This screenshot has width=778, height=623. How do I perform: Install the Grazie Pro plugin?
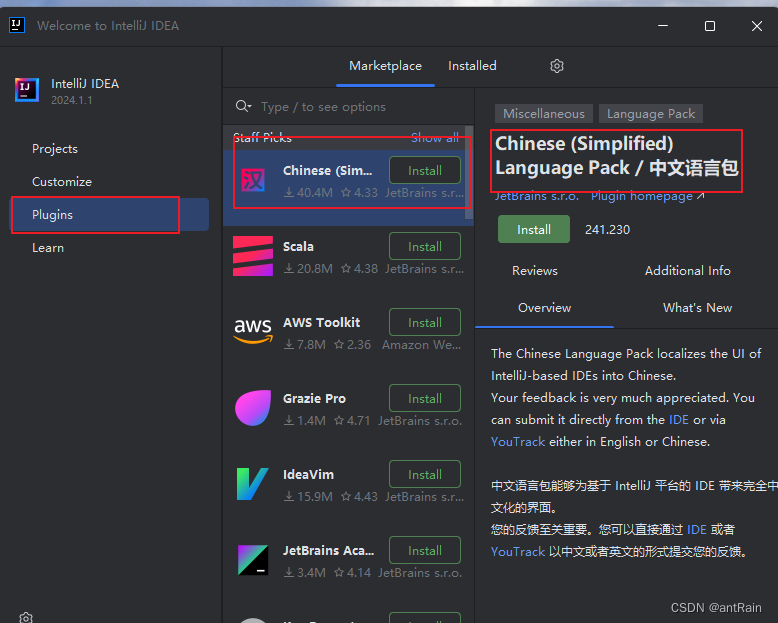pyautogui.click(x=425, y=398)
